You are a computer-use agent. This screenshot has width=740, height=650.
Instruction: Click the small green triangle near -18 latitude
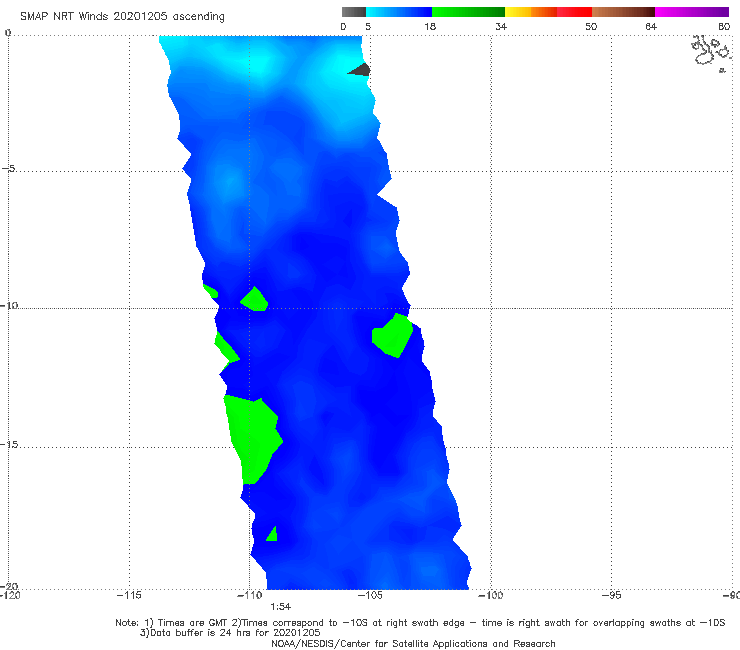[x=272, y=534]
